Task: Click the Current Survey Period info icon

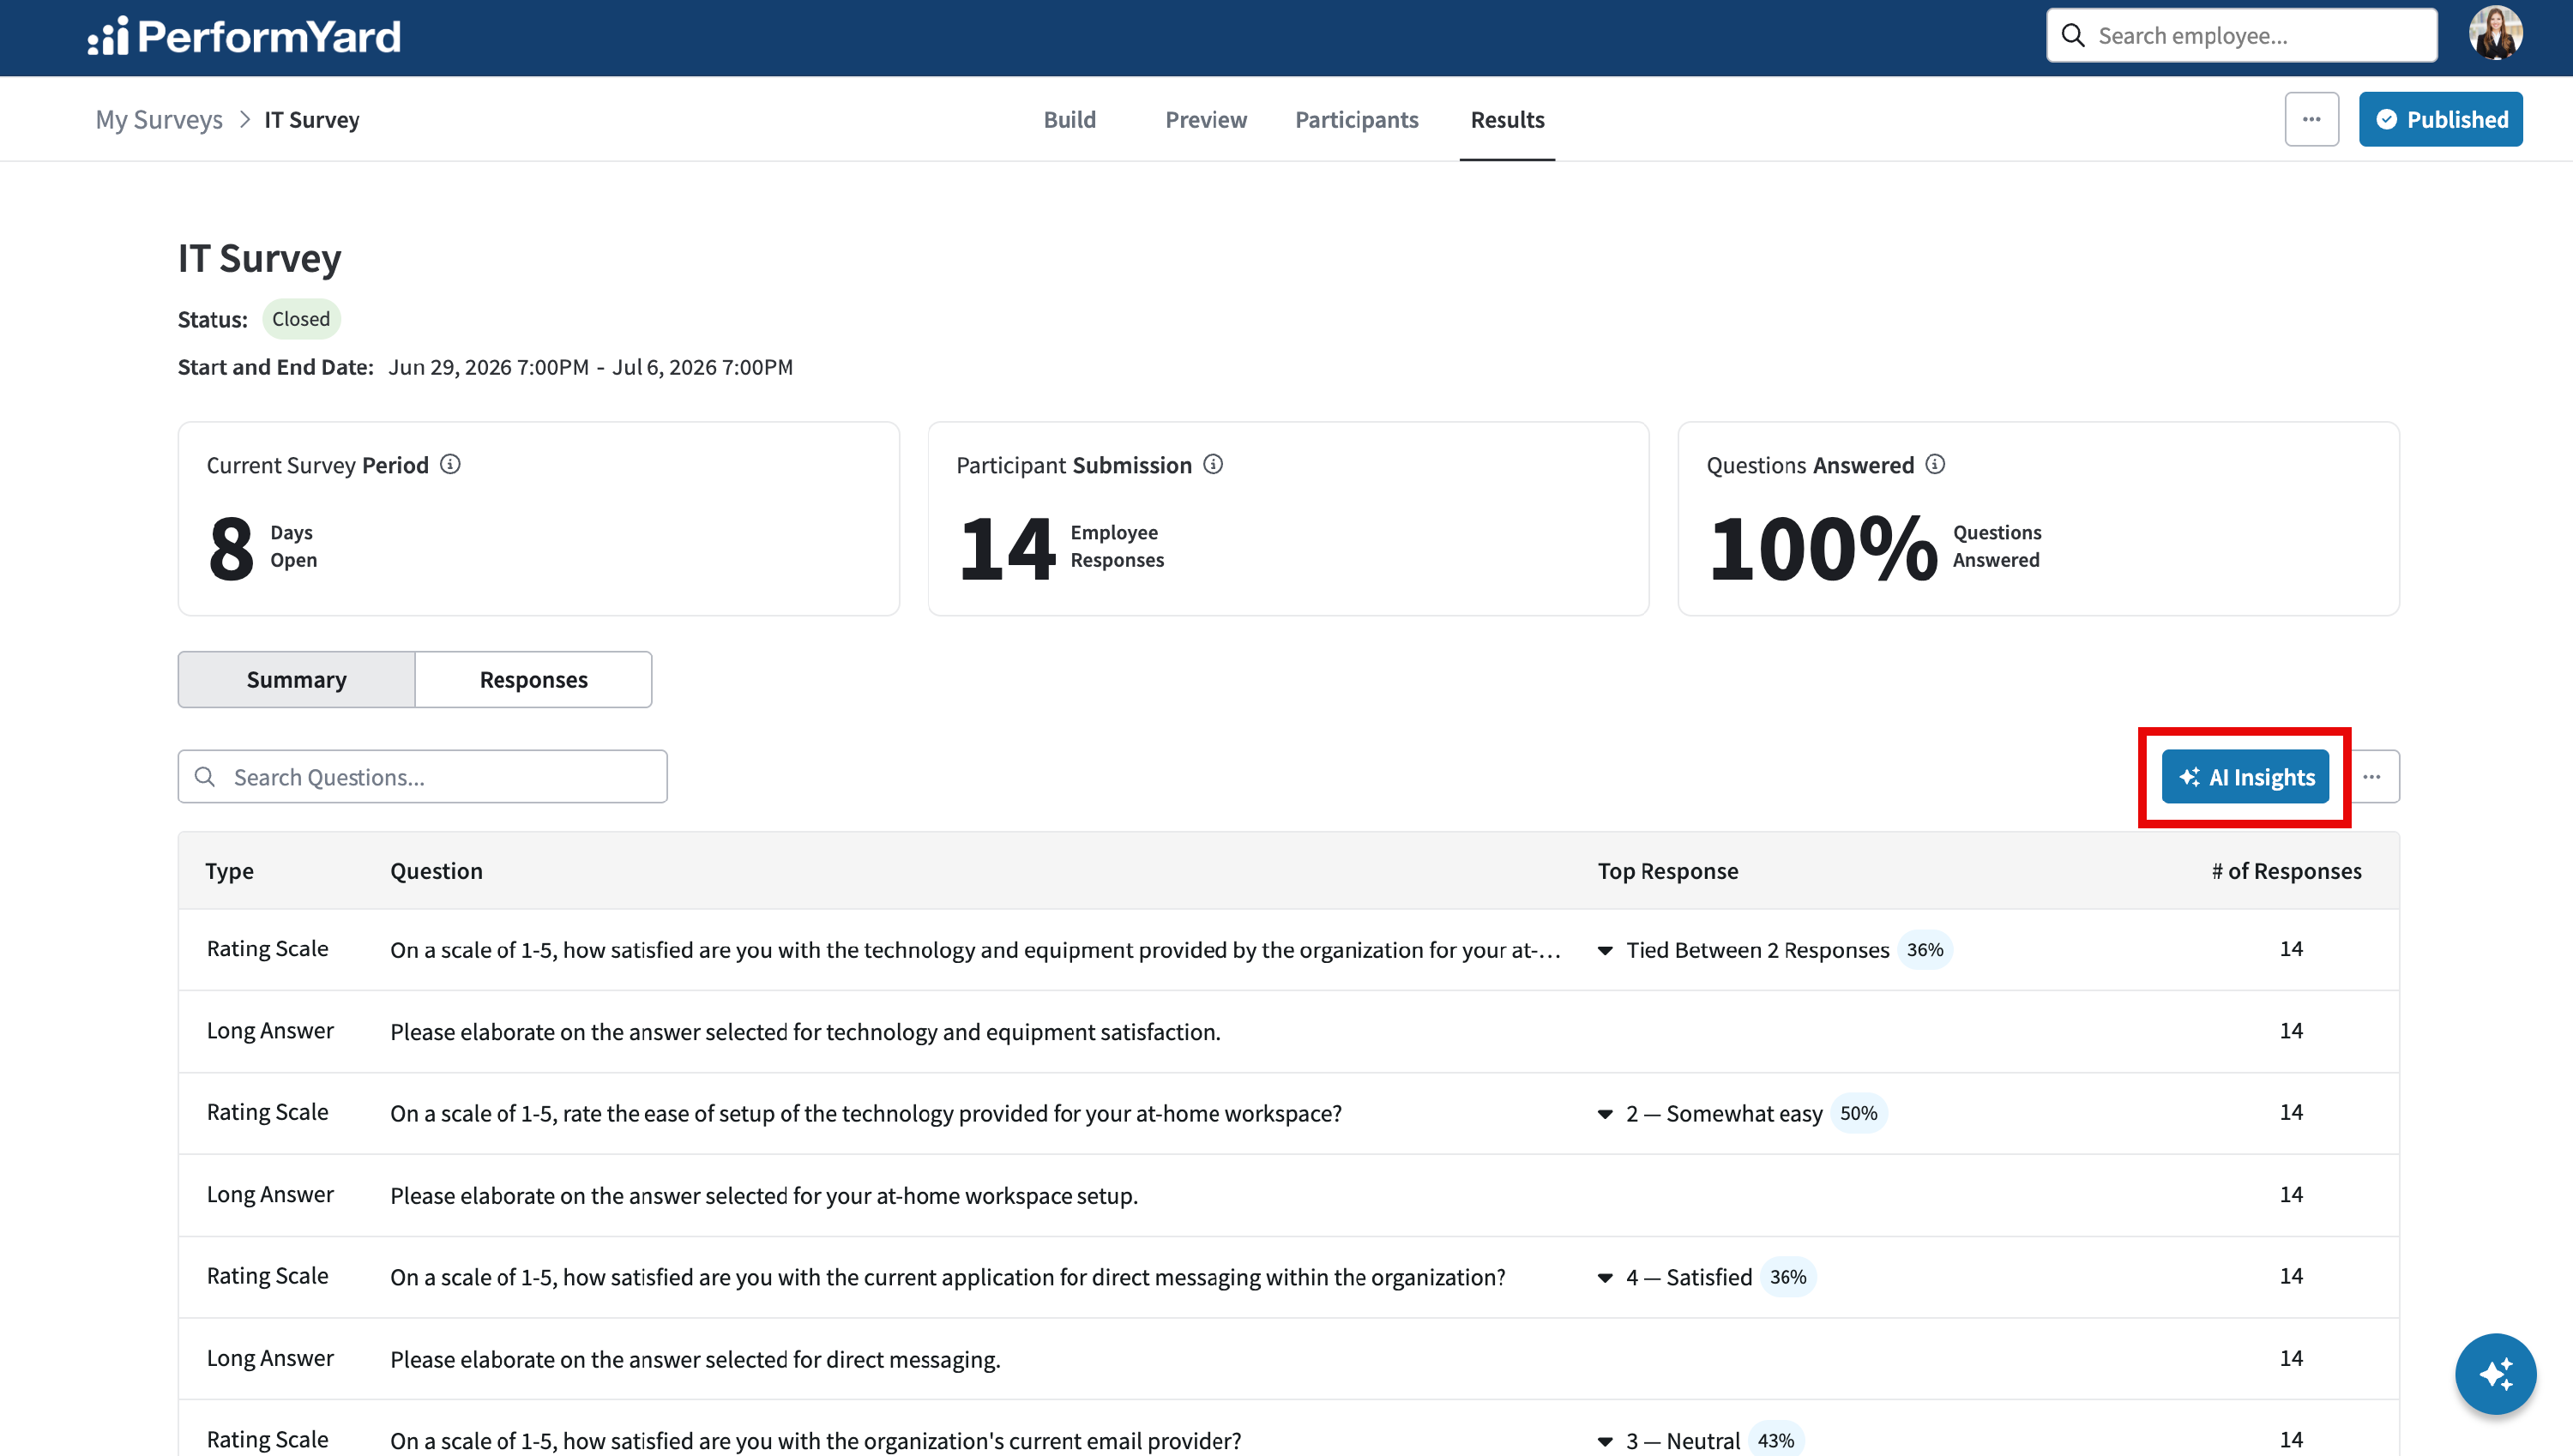Action: (x=450, y=464)
